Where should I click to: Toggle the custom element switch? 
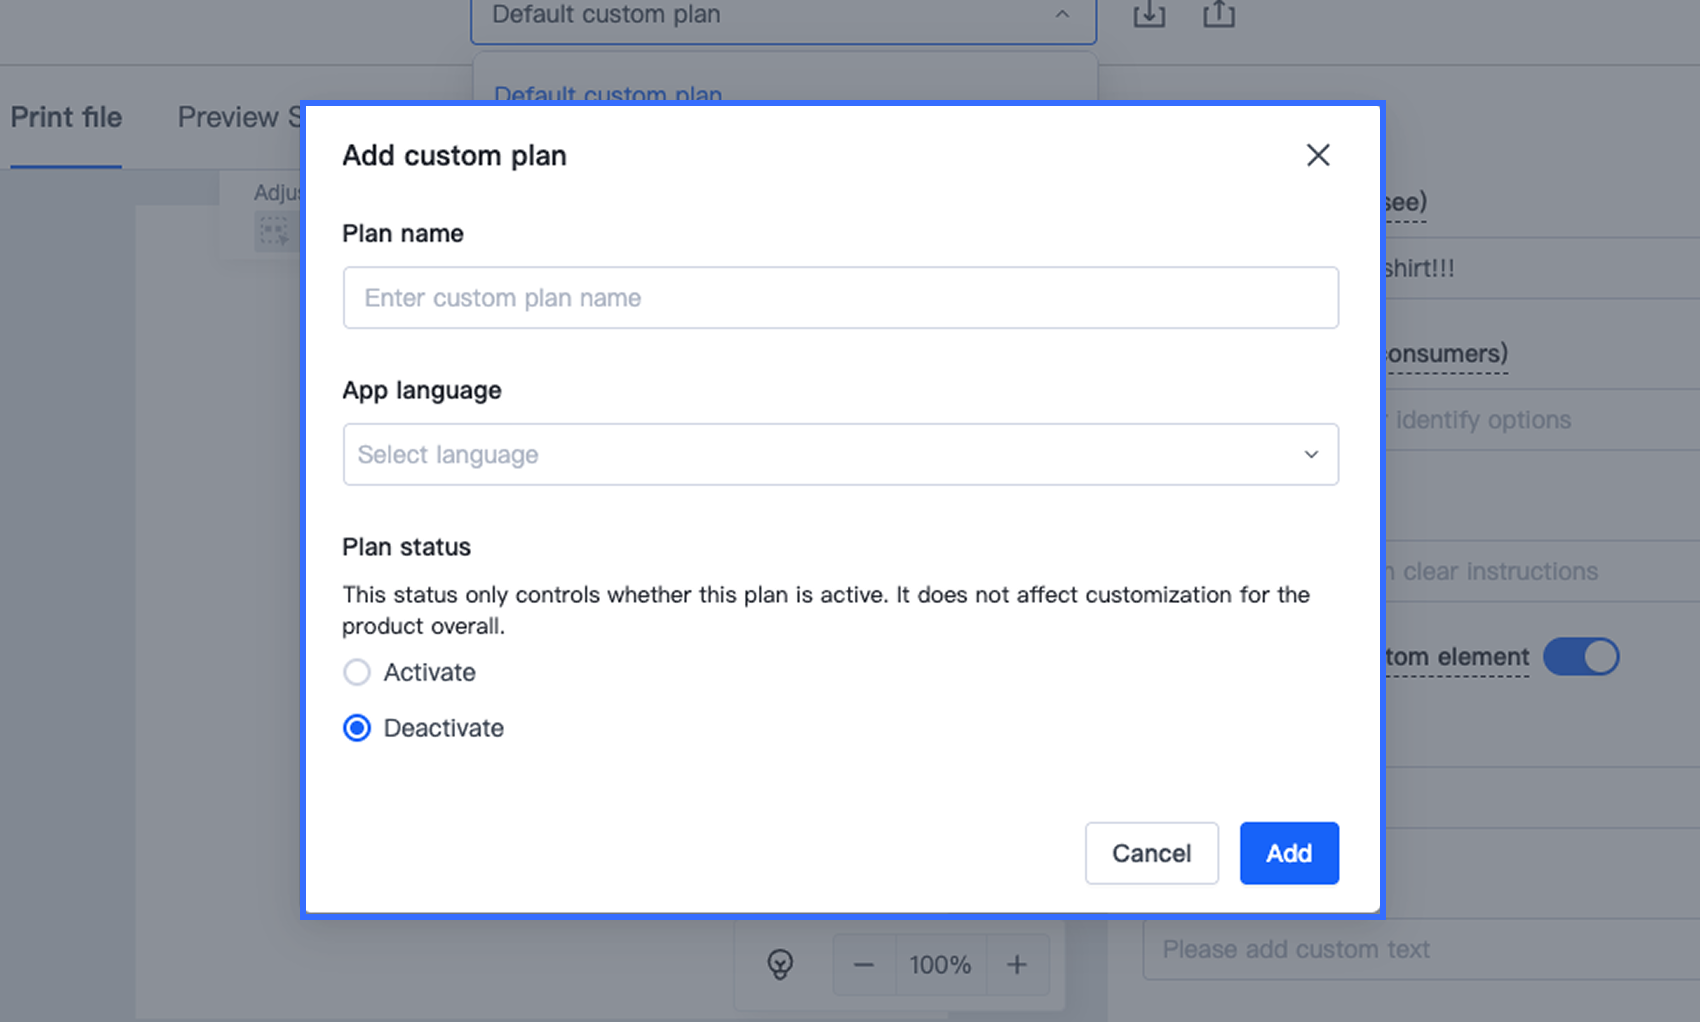click(1580, 657)
